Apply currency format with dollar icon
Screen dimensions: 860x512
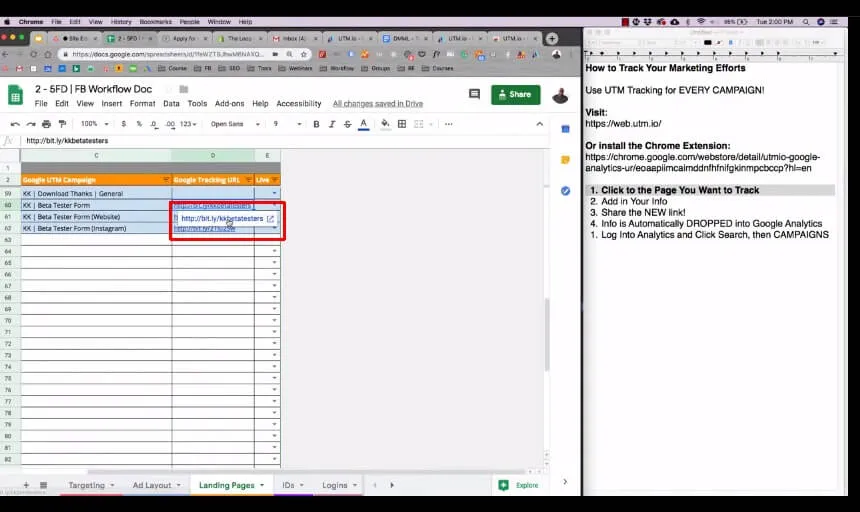(123, 124)
